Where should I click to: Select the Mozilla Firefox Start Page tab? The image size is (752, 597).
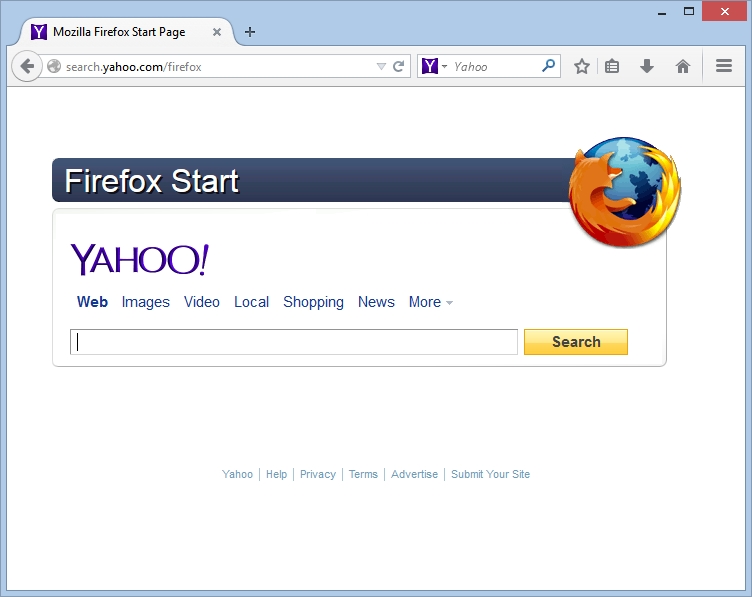tap(127, 32)
